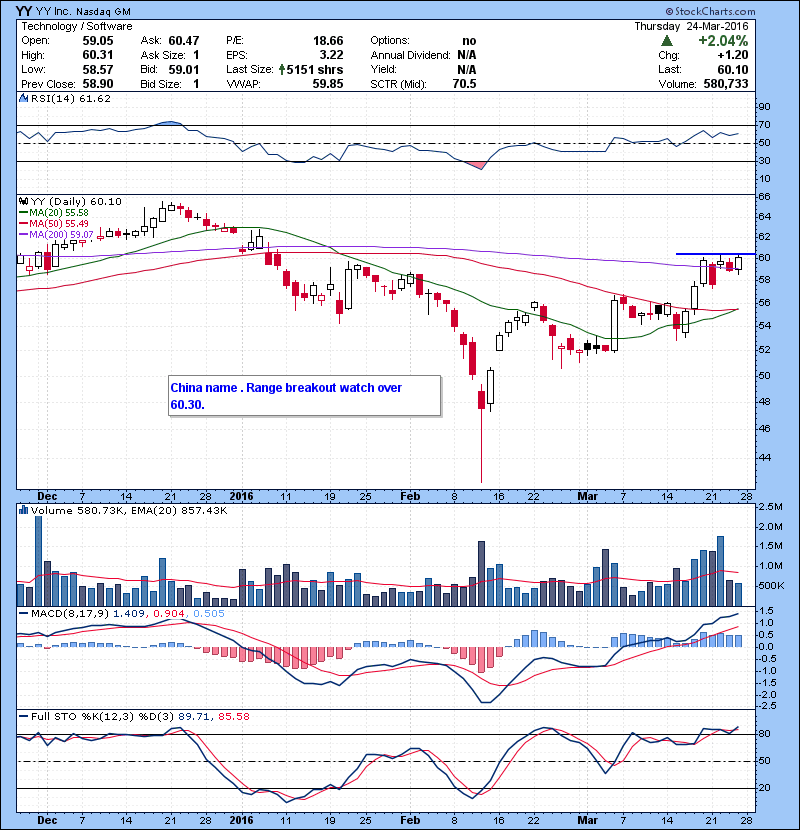This screenshot has width=800, height=830.
Task: Click the Technology / Software sector label
Action: [77, 26]
